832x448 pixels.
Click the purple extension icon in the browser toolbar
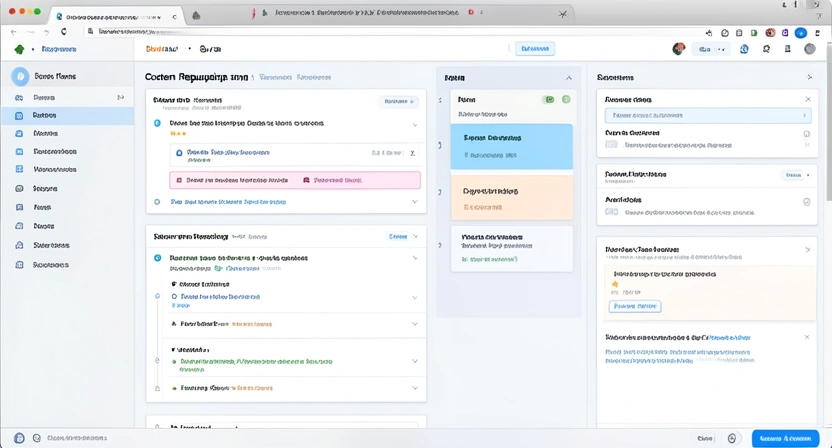click(x=785, y=33)
